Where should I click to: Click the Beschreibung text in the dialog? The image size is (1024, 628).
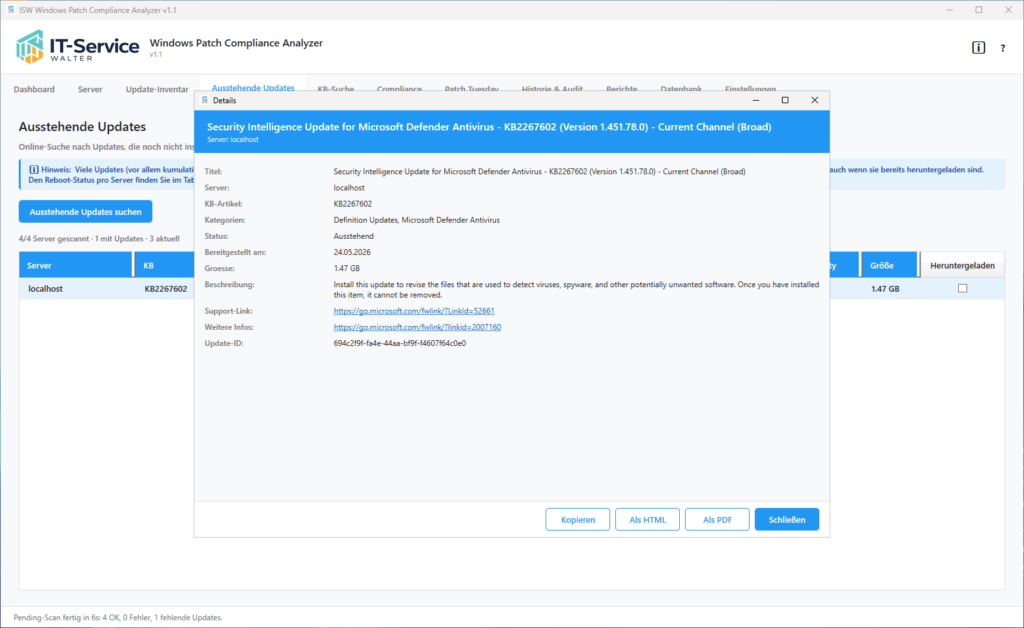576,290
